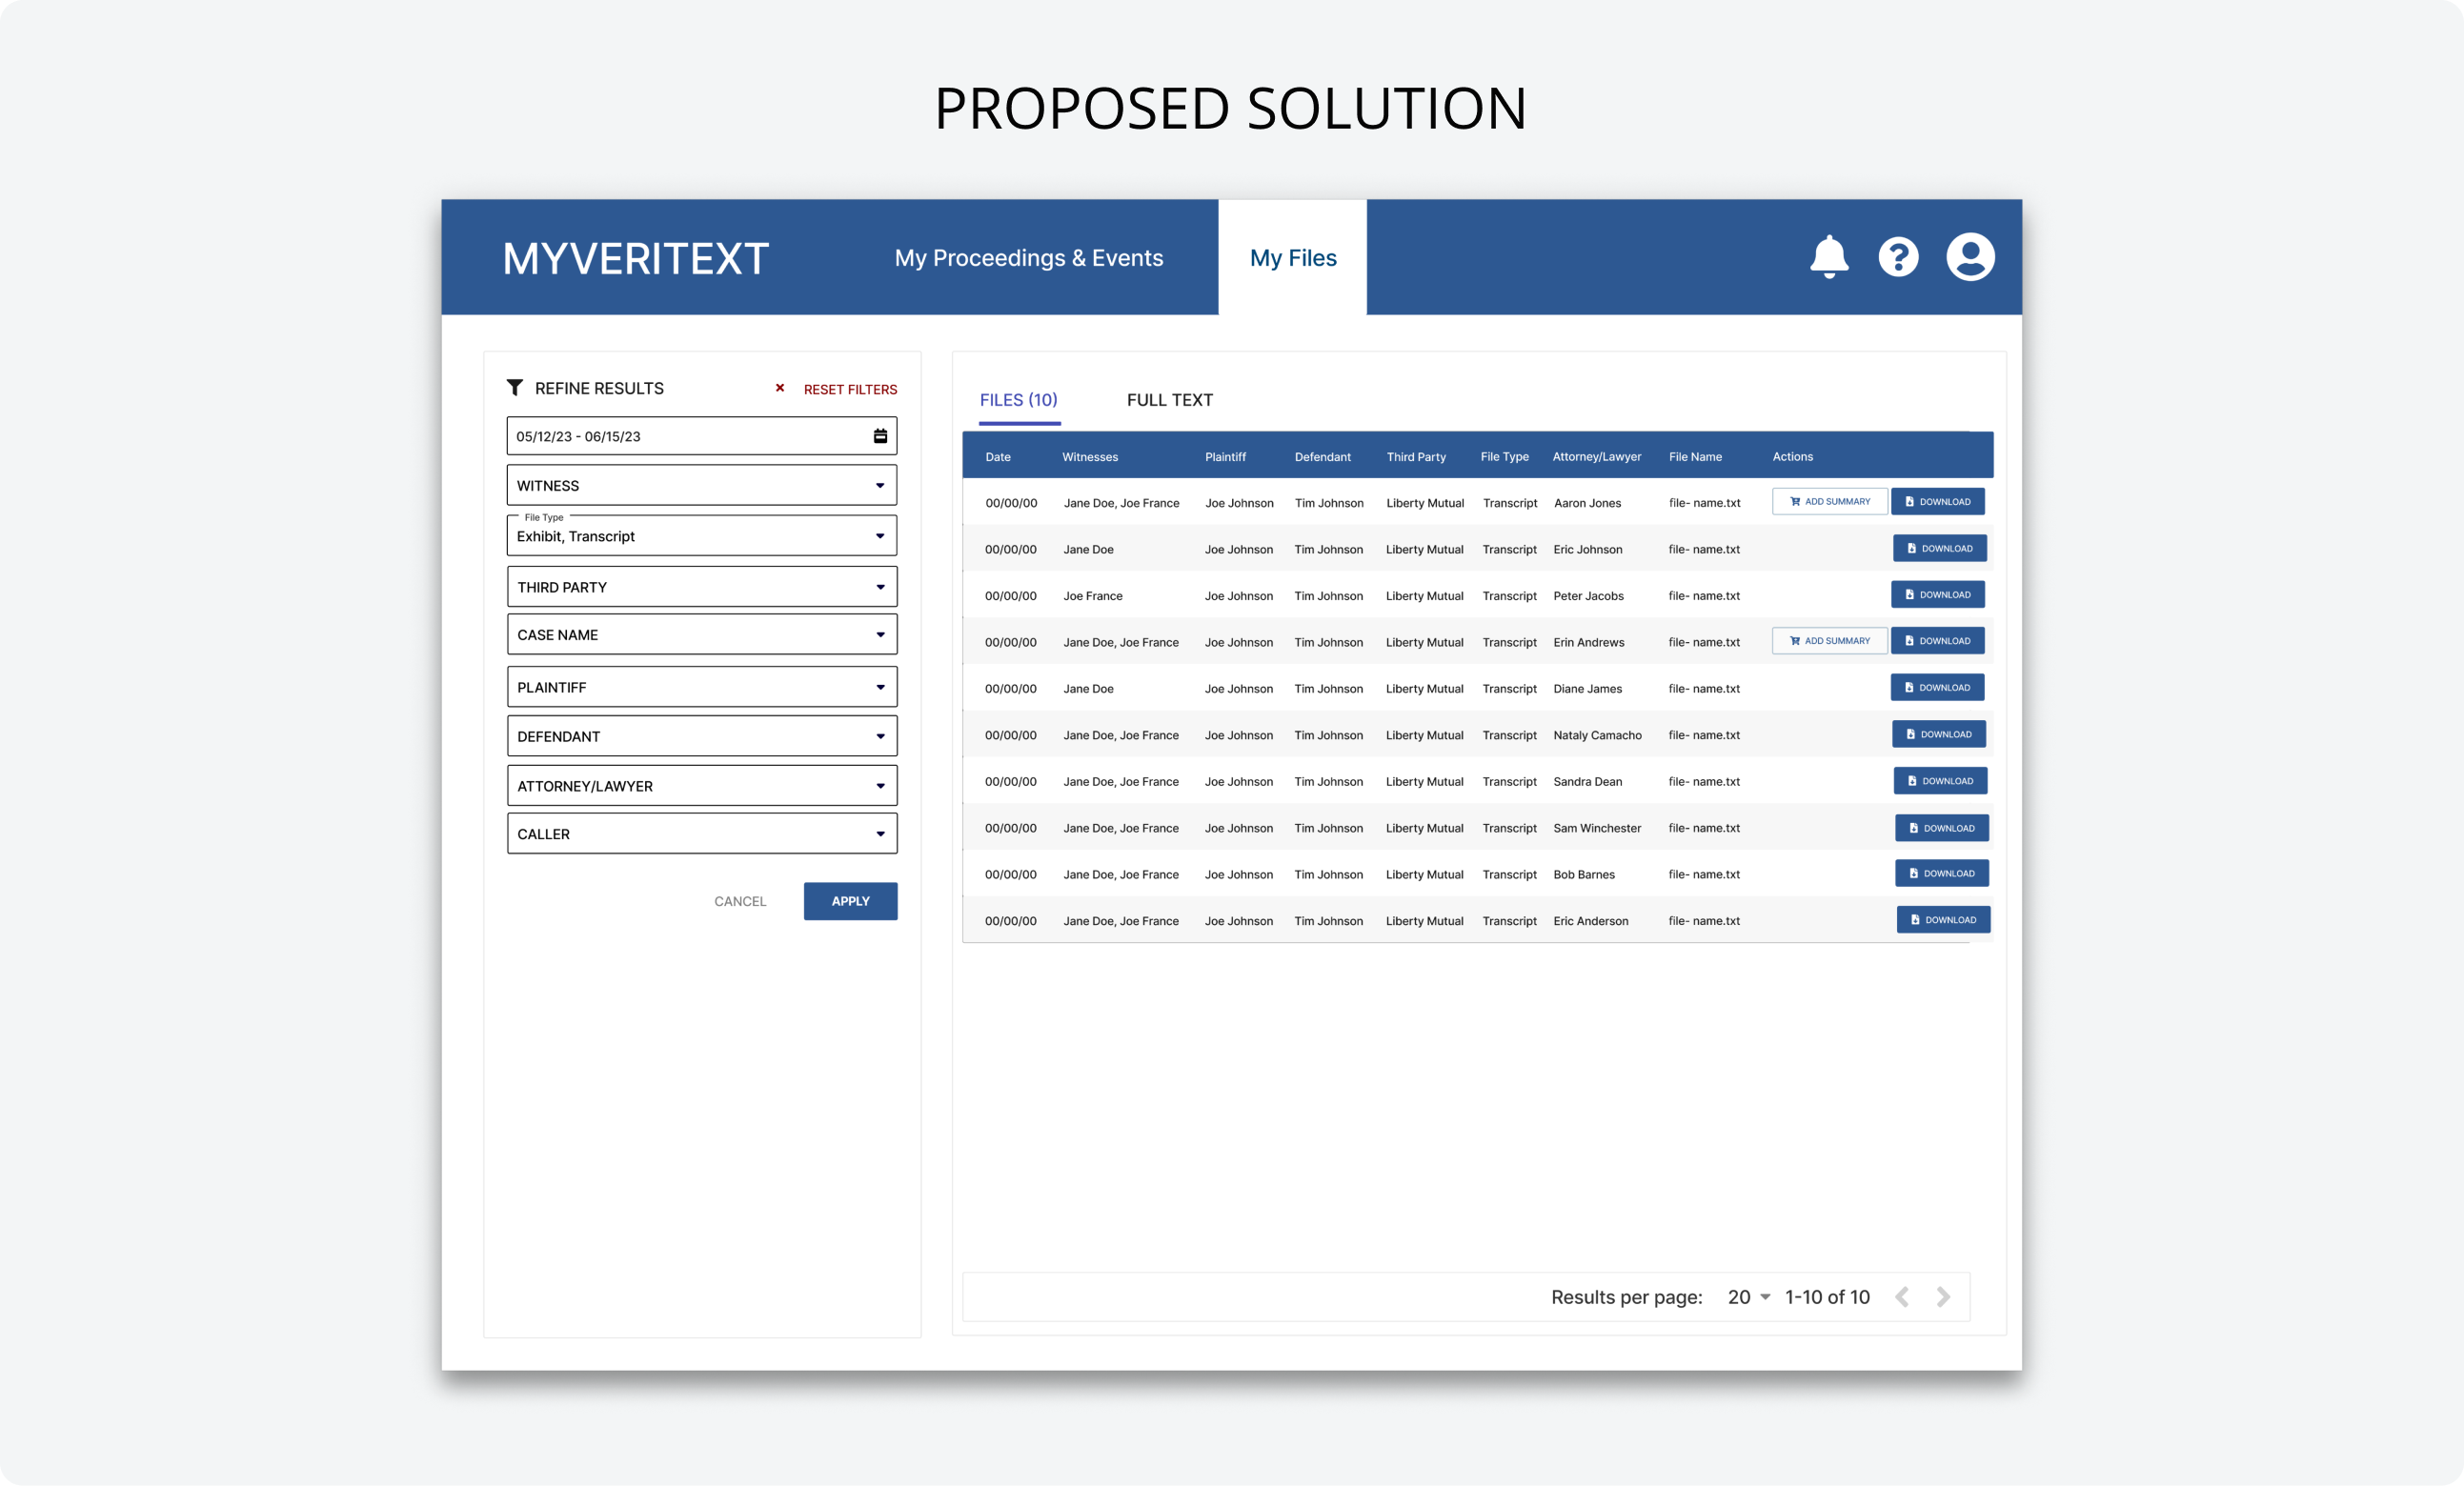This screenshot has width=2464, height=1486.
Task: Reset filters via RESET FILTERS link
Action: 850,389
